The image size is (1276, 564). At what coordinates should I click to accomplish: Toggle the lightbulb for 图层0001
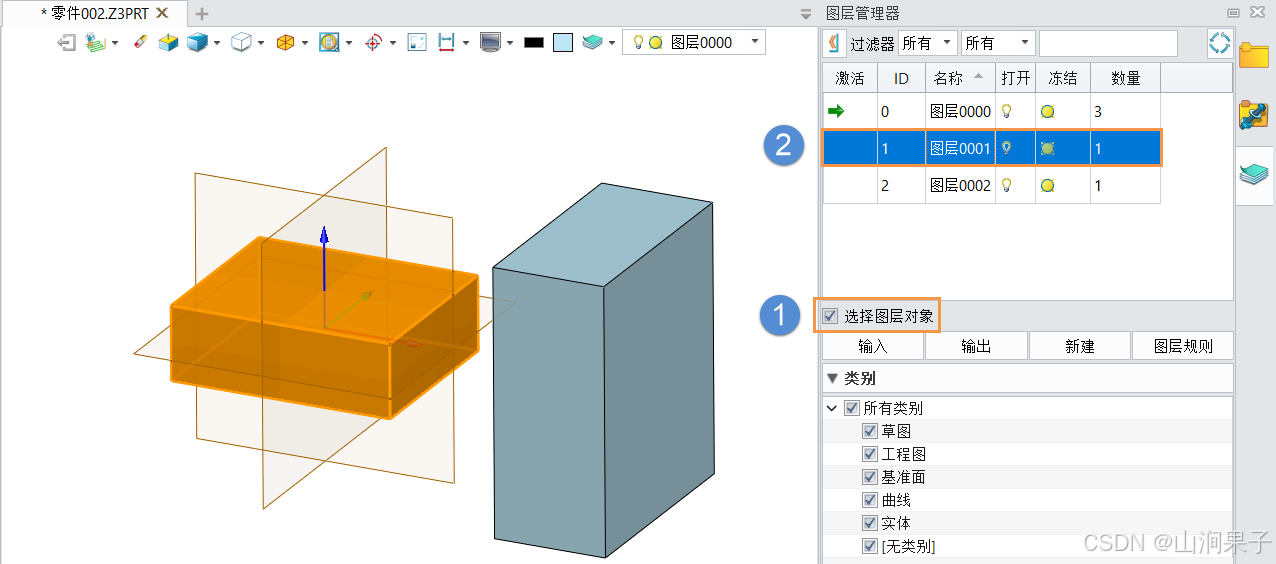click(x=1008, y=148)
